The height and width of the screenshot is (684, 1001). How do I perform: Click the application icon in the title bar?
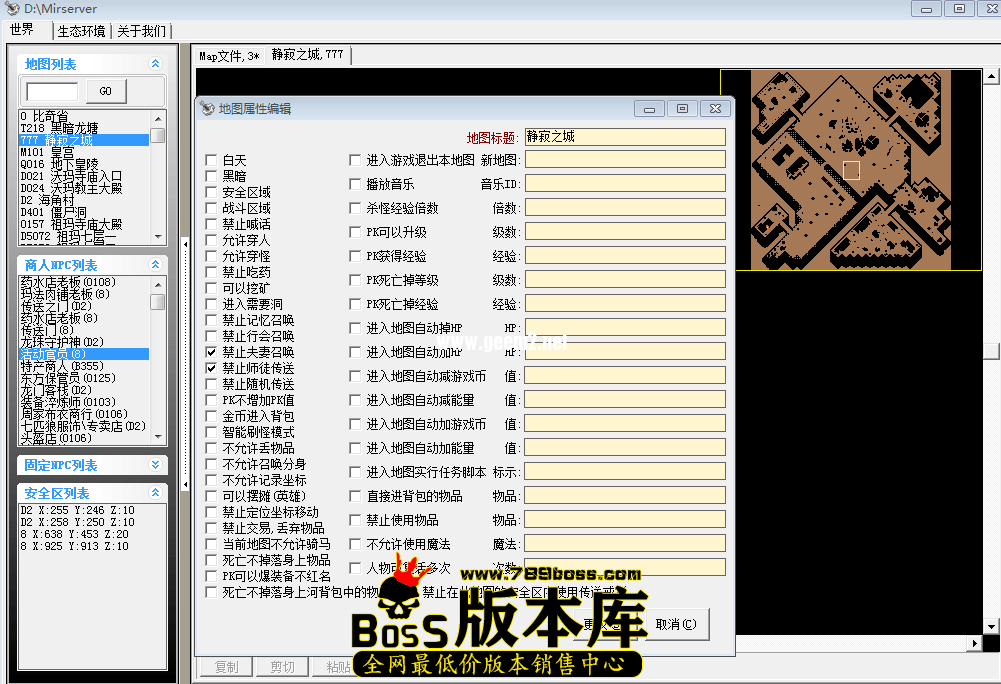pyautogui.click(x=10, y=9)
